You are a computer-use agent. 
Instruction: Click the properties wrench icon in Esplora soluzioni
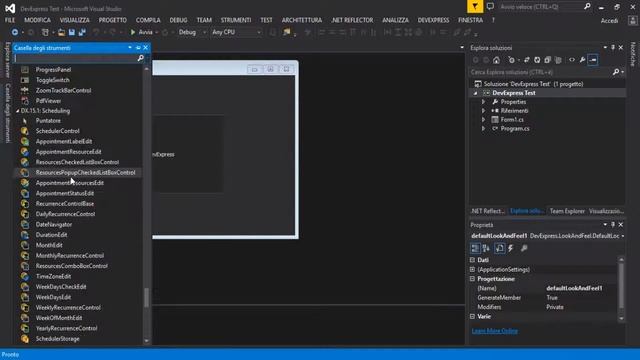tap(582, 60)
